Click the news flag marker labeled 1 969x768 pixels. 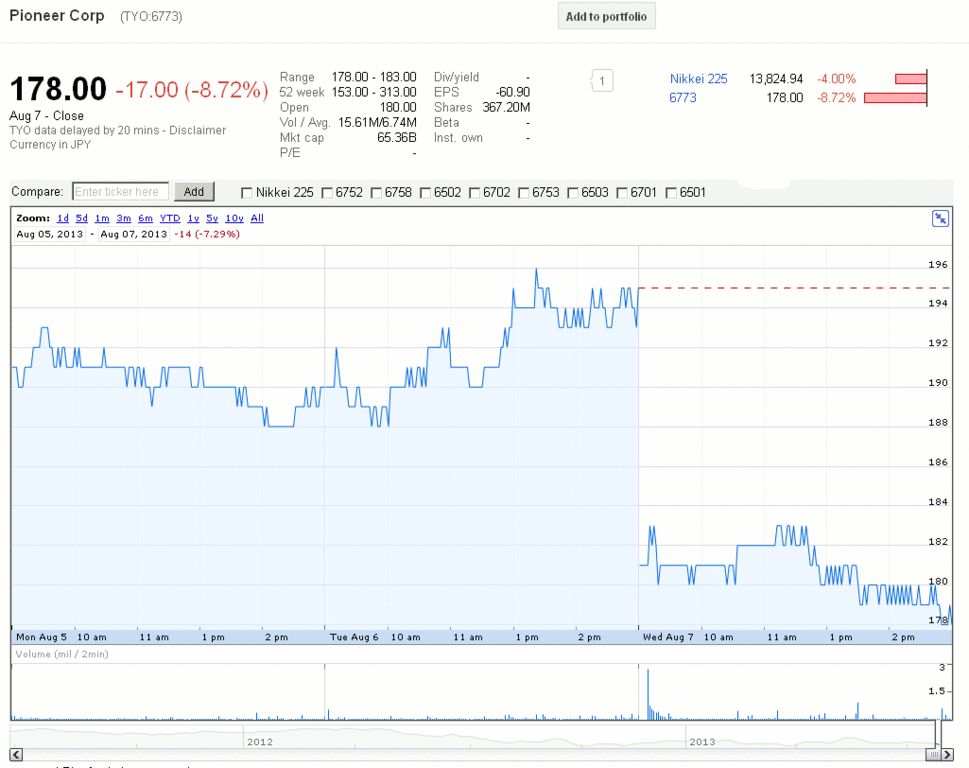602,81
